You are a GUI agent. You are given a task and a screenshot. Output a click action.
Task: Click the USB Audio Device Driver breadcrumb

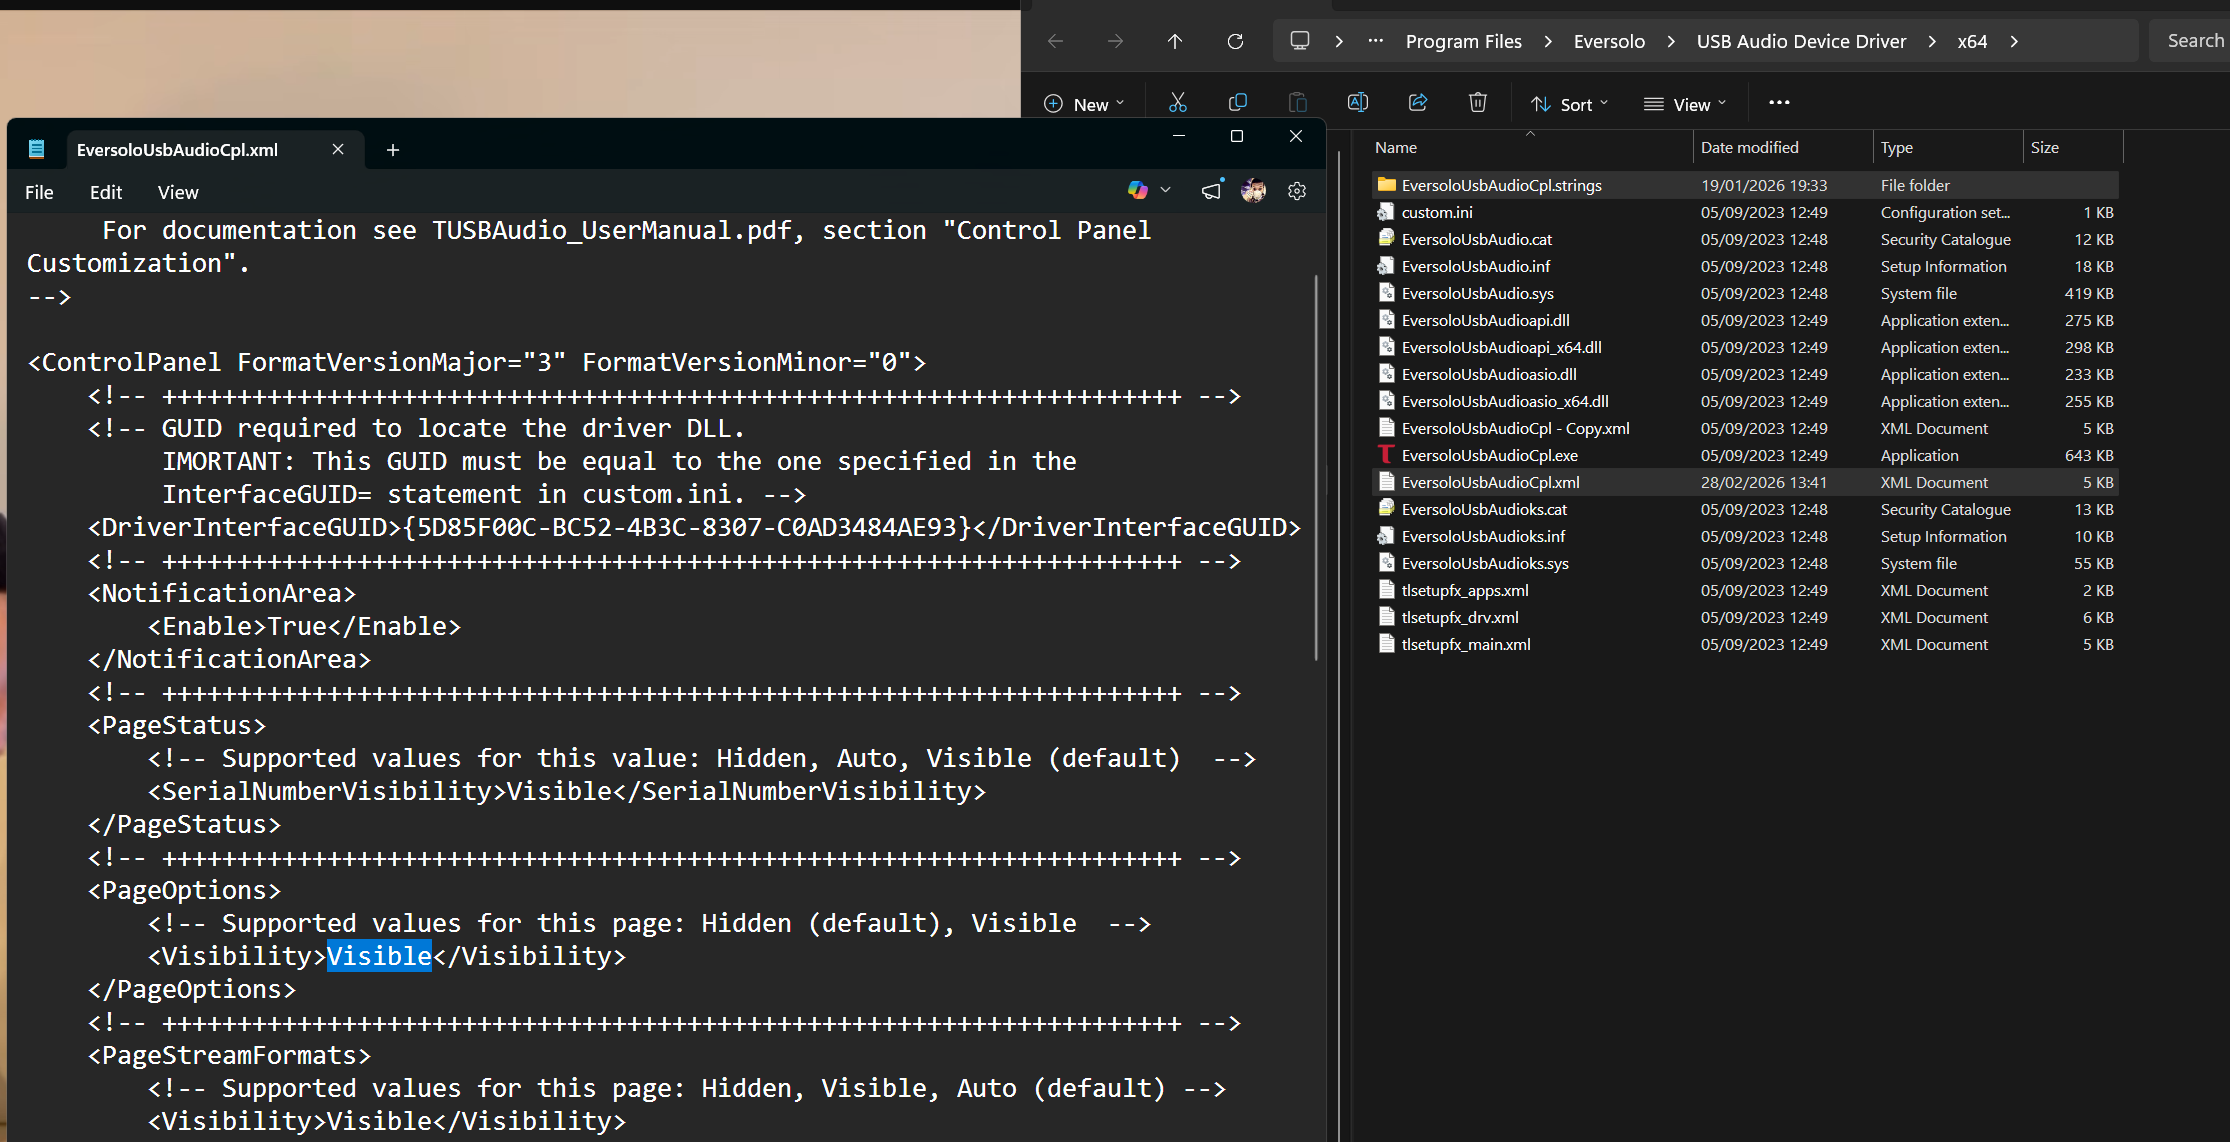point(1801,41)
